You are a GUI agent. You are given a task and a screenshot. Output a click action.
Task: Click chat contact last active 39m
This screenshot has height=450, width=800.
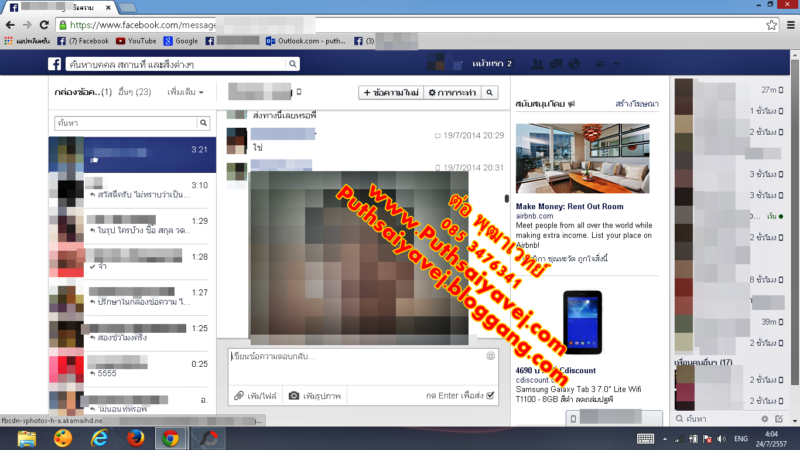(730, 322)
